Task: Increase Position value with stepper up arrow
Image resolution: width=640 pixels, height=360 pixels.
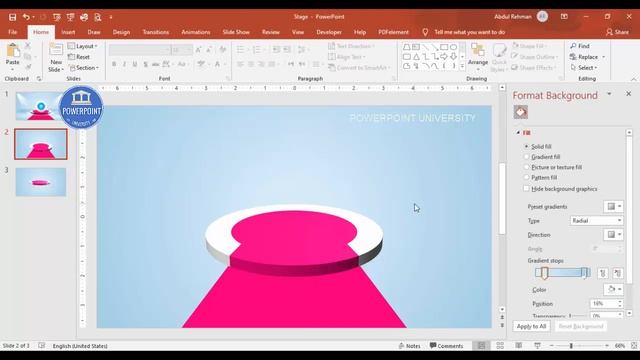Action: [620, 302]
